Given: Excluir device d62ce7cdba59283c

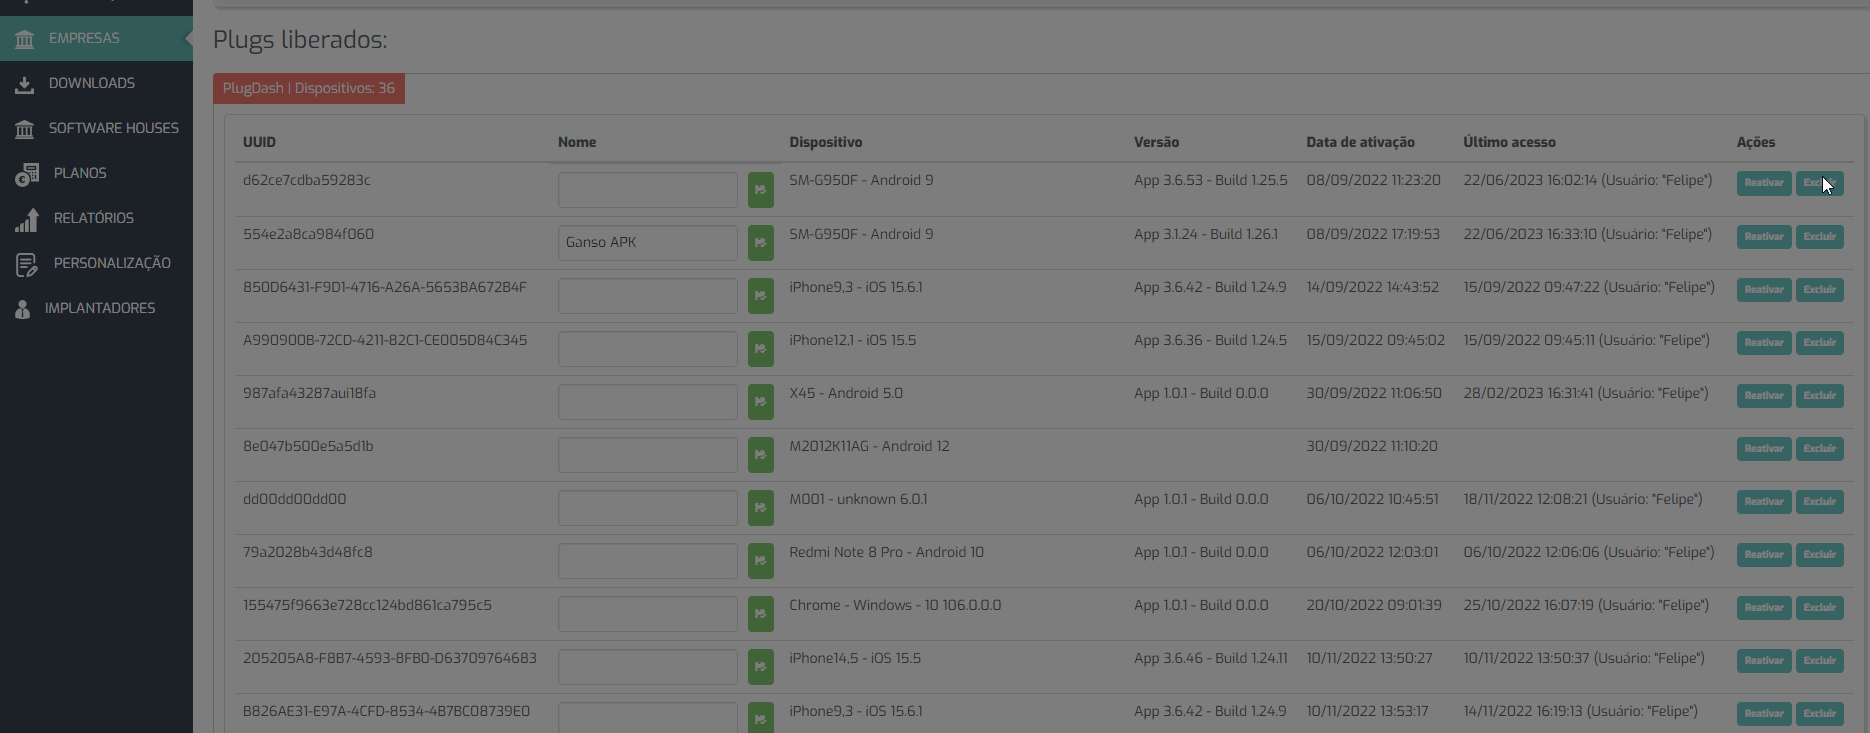Looking at the screenshot, I should point(1820,183).
